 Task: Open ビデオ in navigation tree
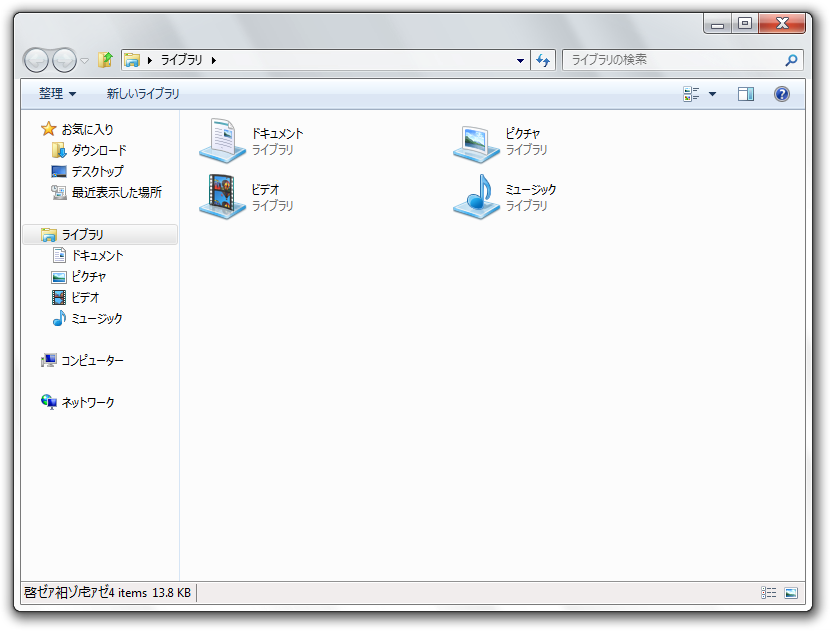point(85,298)
